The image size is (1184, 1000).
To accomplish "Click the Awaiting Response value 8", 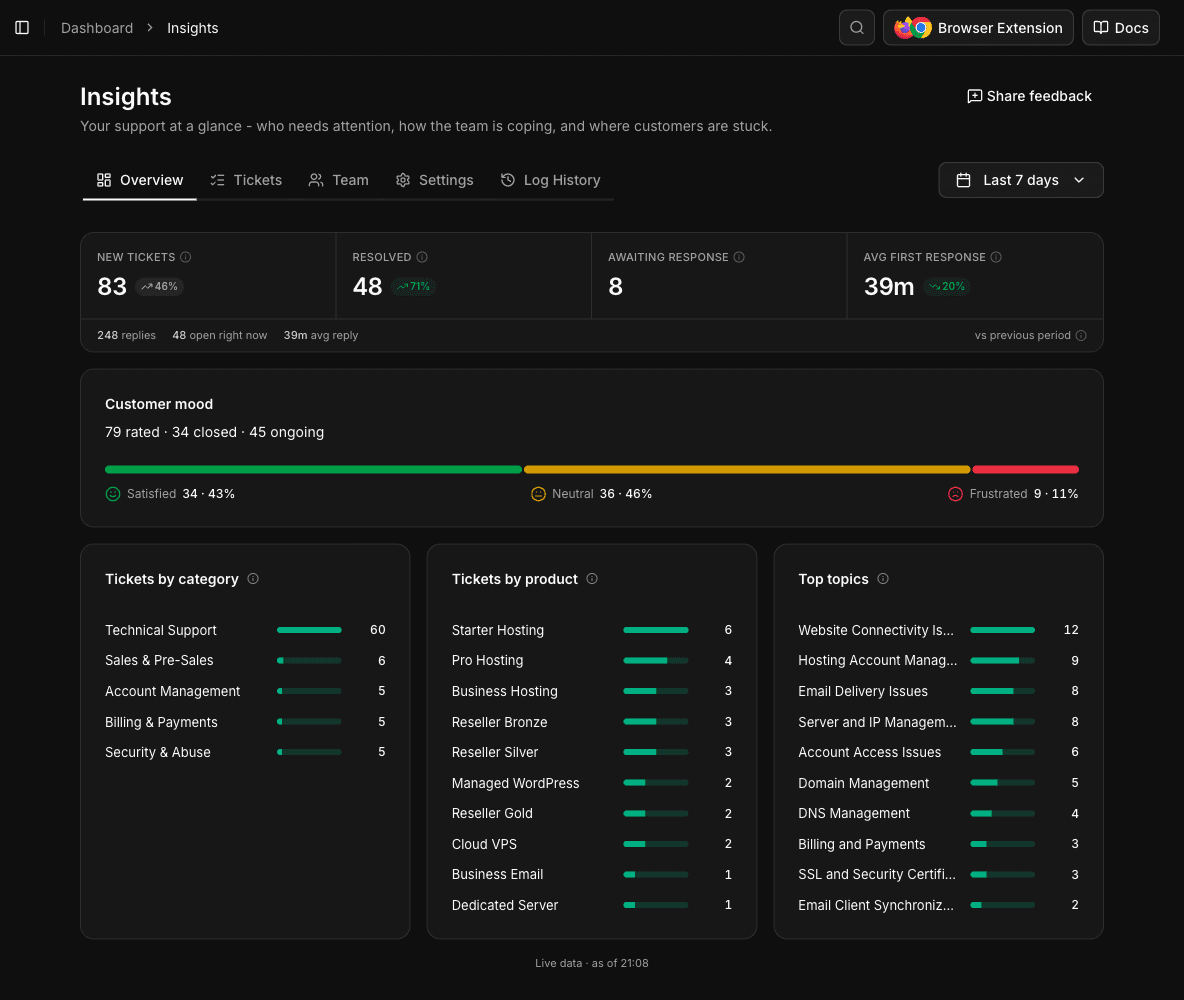I will [x=615, y=287].
